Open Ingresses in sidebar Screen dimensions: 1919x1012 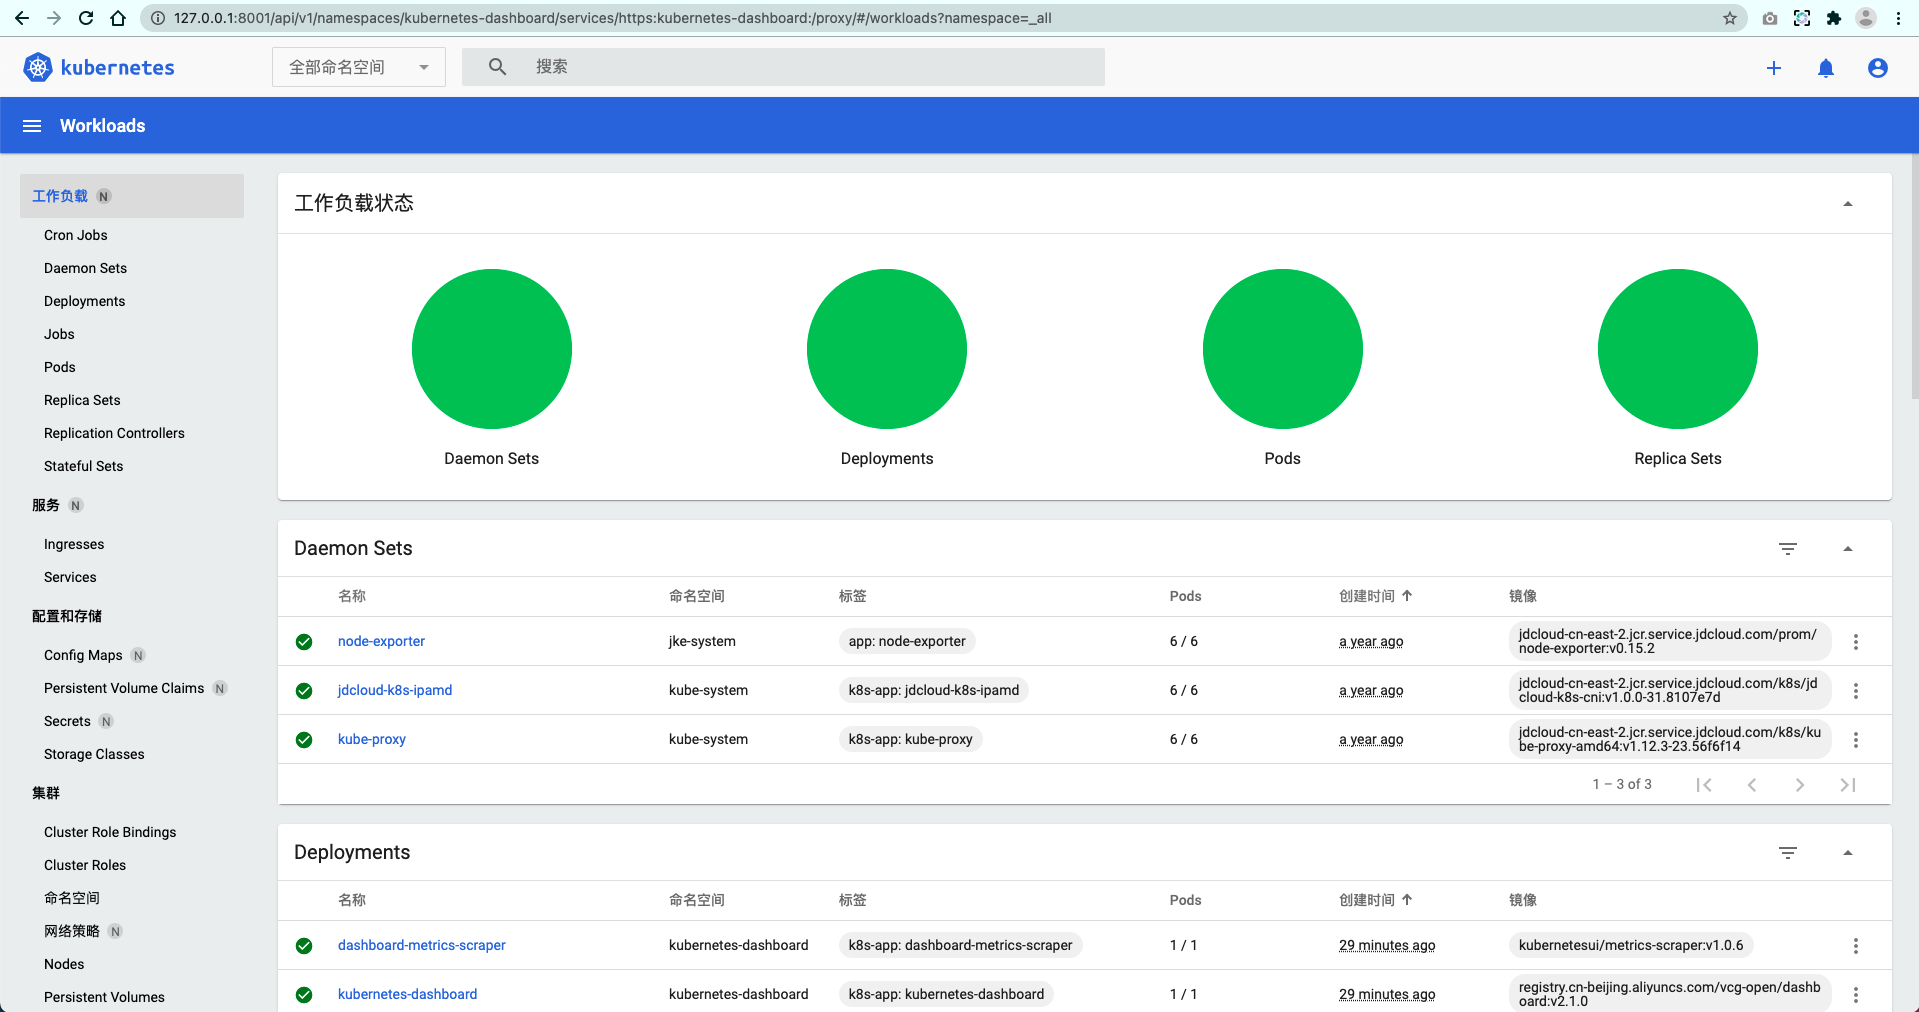tap(74, 544)
